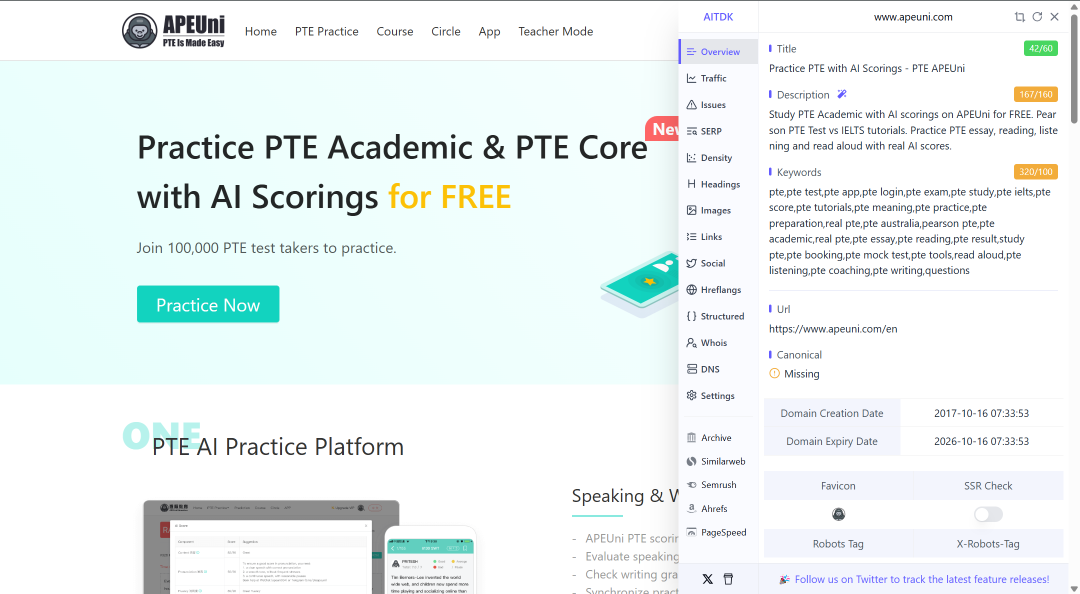Click the Social bird icon
Image resolution: width=1080 pixels, height=594 pixels.
(x=692, y=263)
